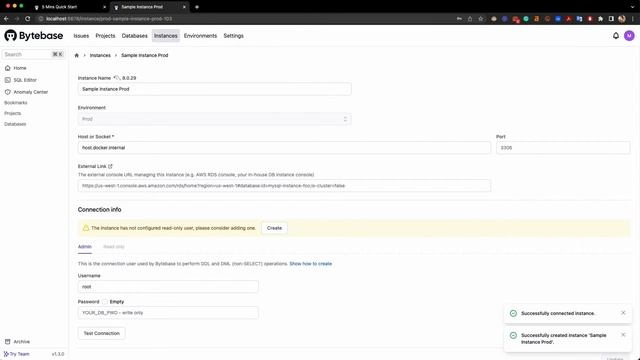640x360 pixels.
Task: Open the purple user avatar menu
Action: (629, 36)
